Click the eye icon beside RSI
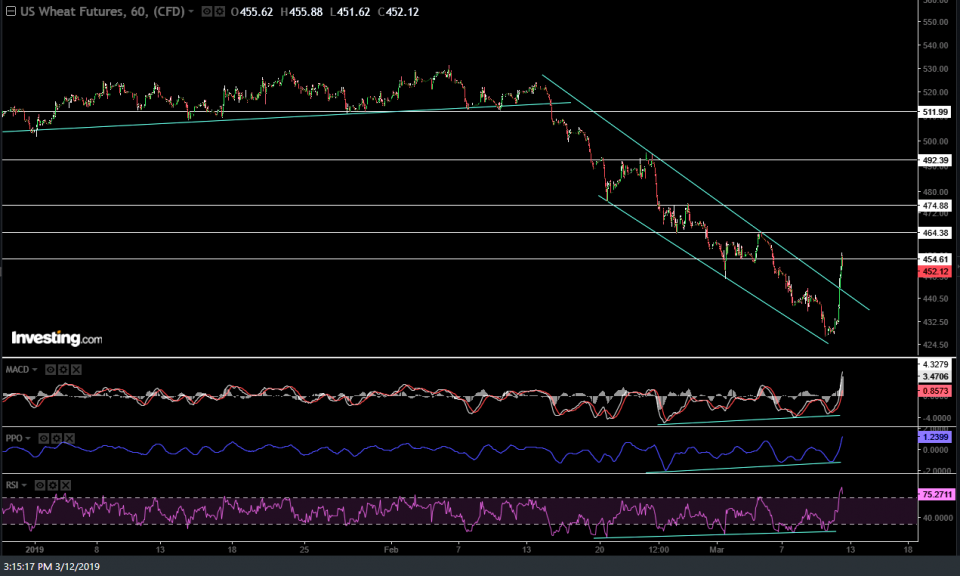960x576 pixels. point(41,485)
